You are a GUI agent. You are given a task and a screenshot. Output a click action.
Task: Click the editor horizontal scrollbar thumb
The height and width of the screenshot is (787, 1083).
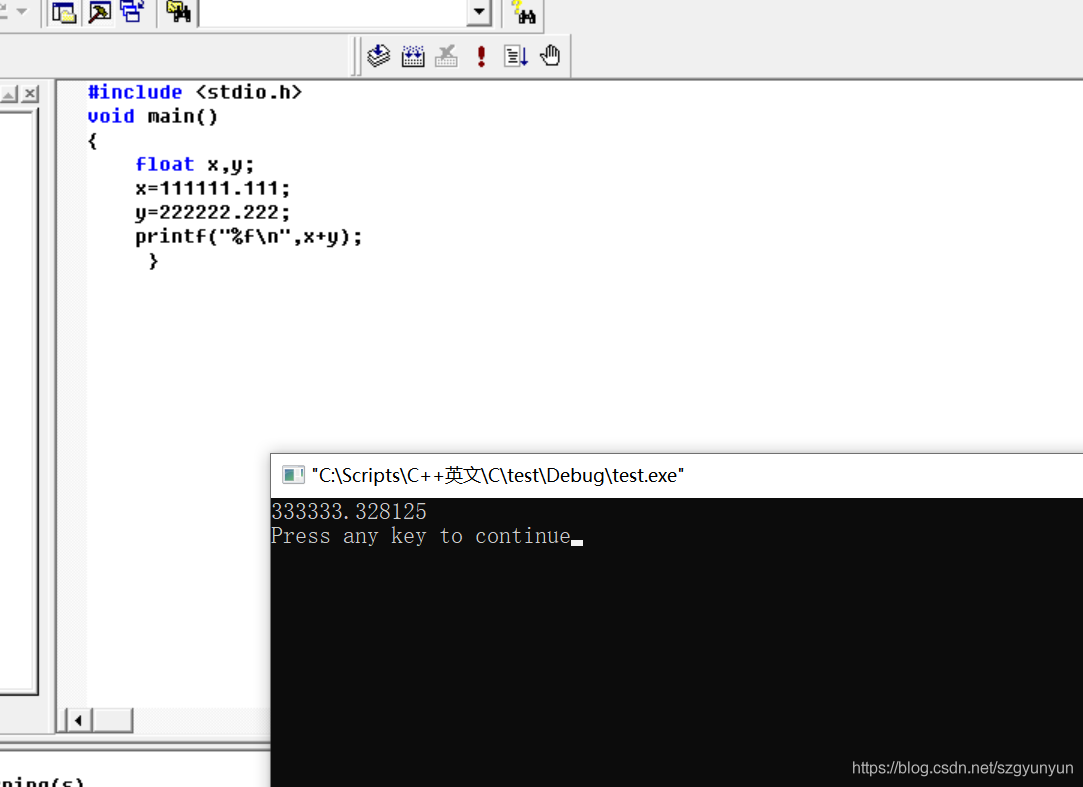click(x=112, y=720)
